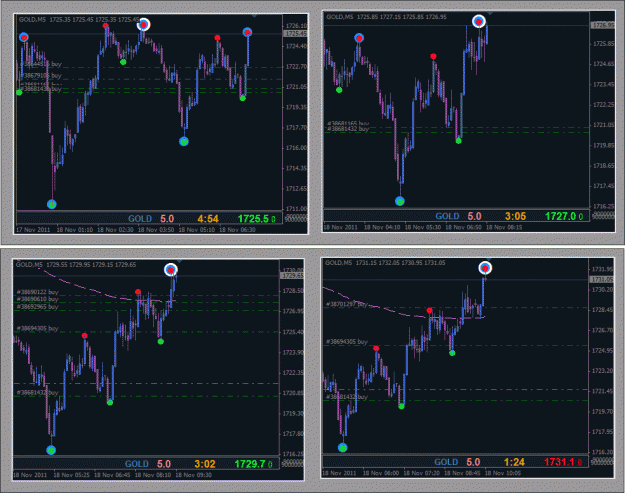Select the order label #38690122 buy

pos(37,292)
